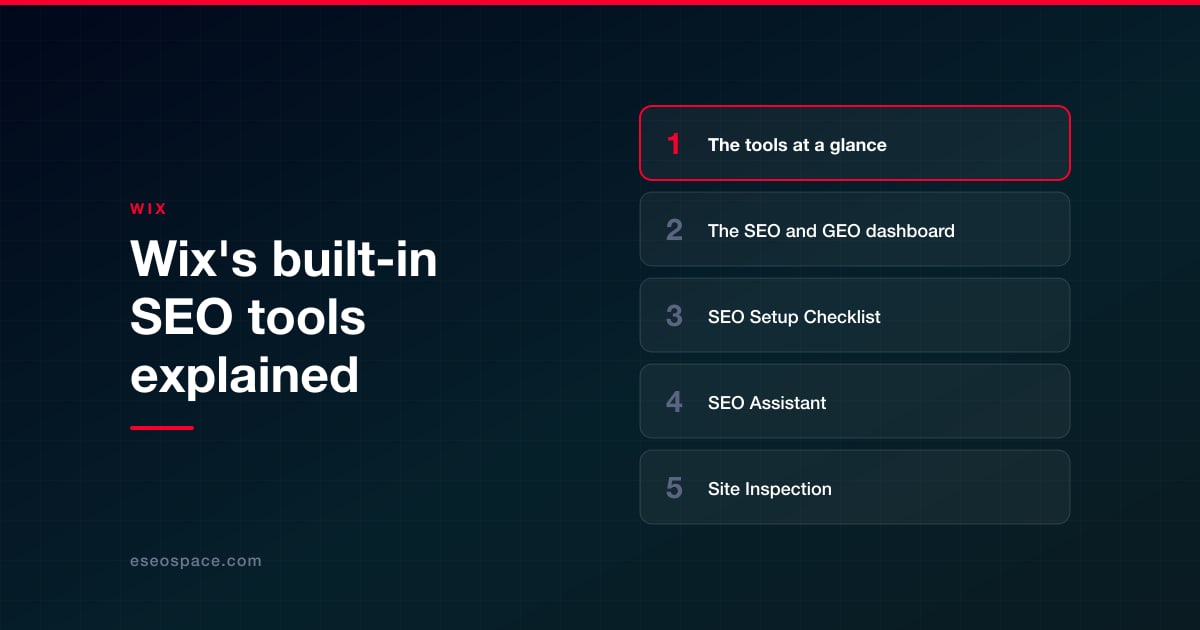
Task: Open "The SEO and GEO dashboard" item
Action: 855,229
